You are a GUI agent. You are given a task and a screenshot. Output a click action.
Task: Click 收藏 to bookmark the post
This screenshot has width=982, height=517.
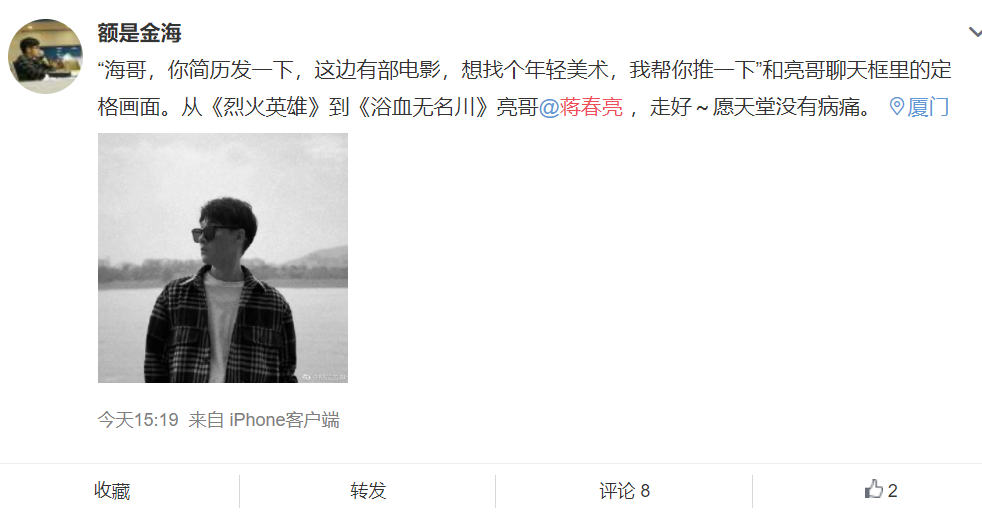point(112,491)
